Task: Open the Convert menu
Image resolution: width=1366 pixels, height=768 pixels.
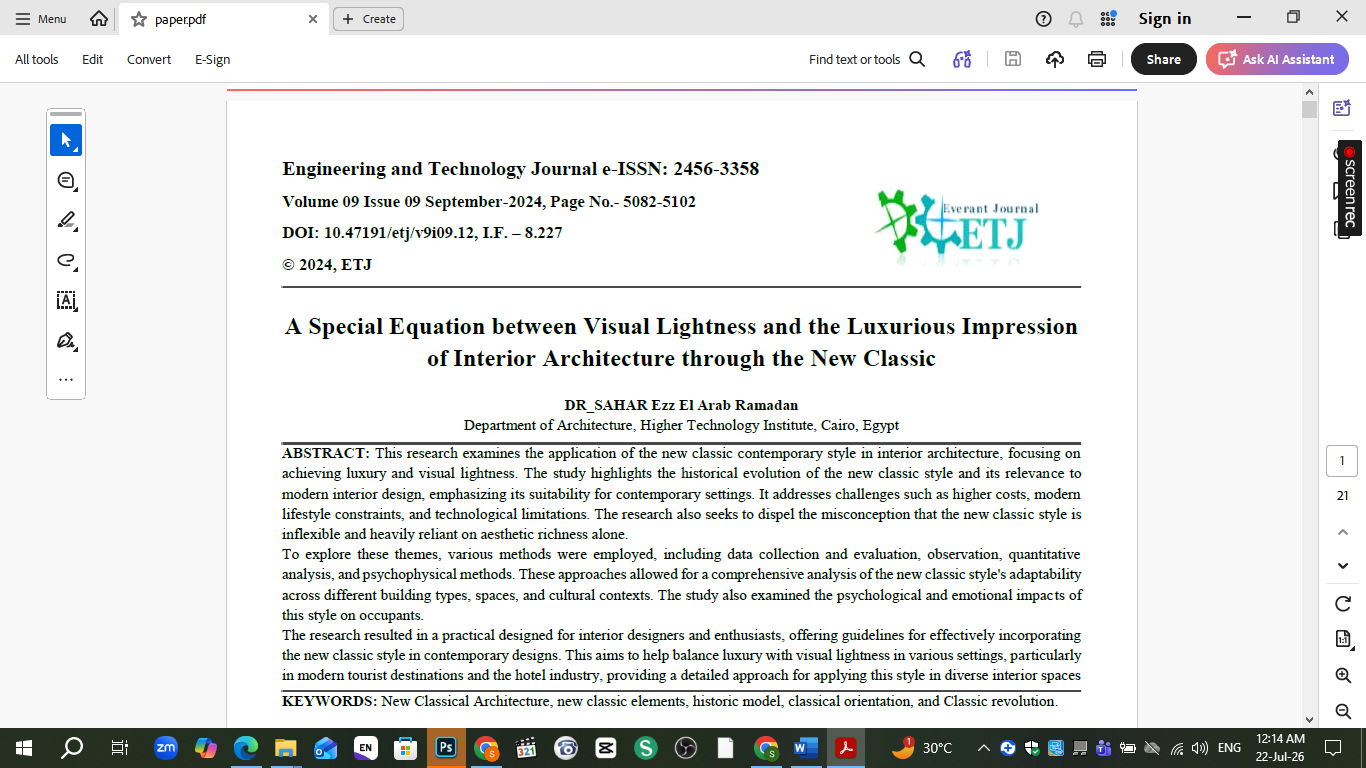Action: [x=149, y=59]
